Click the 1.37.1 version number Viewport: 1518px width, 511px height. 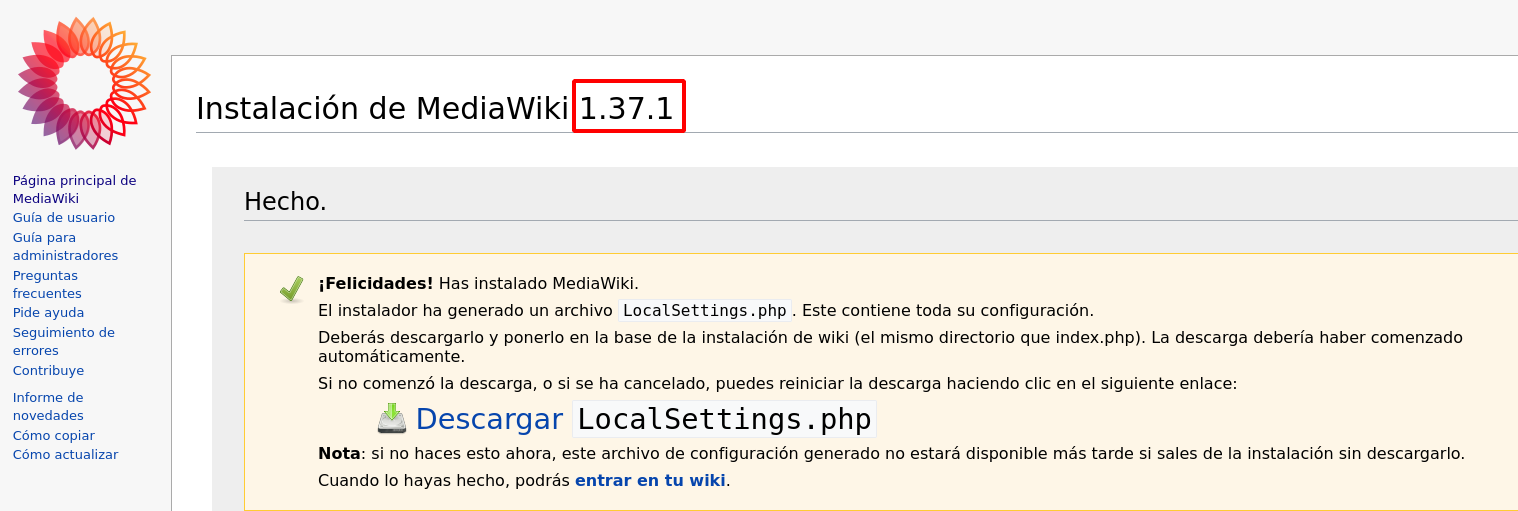628,107
